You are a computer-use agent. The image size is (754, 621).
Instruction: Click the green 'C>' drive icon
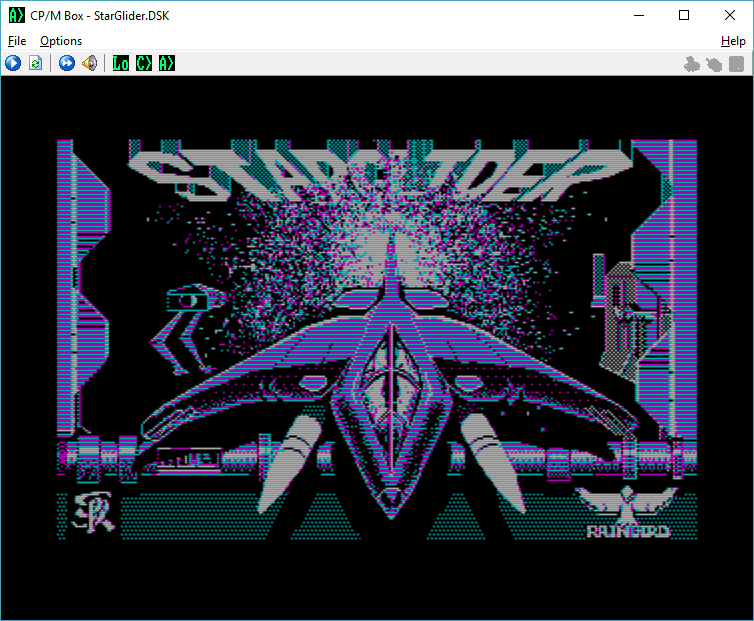pyautogui.click(x=144, y=63)
